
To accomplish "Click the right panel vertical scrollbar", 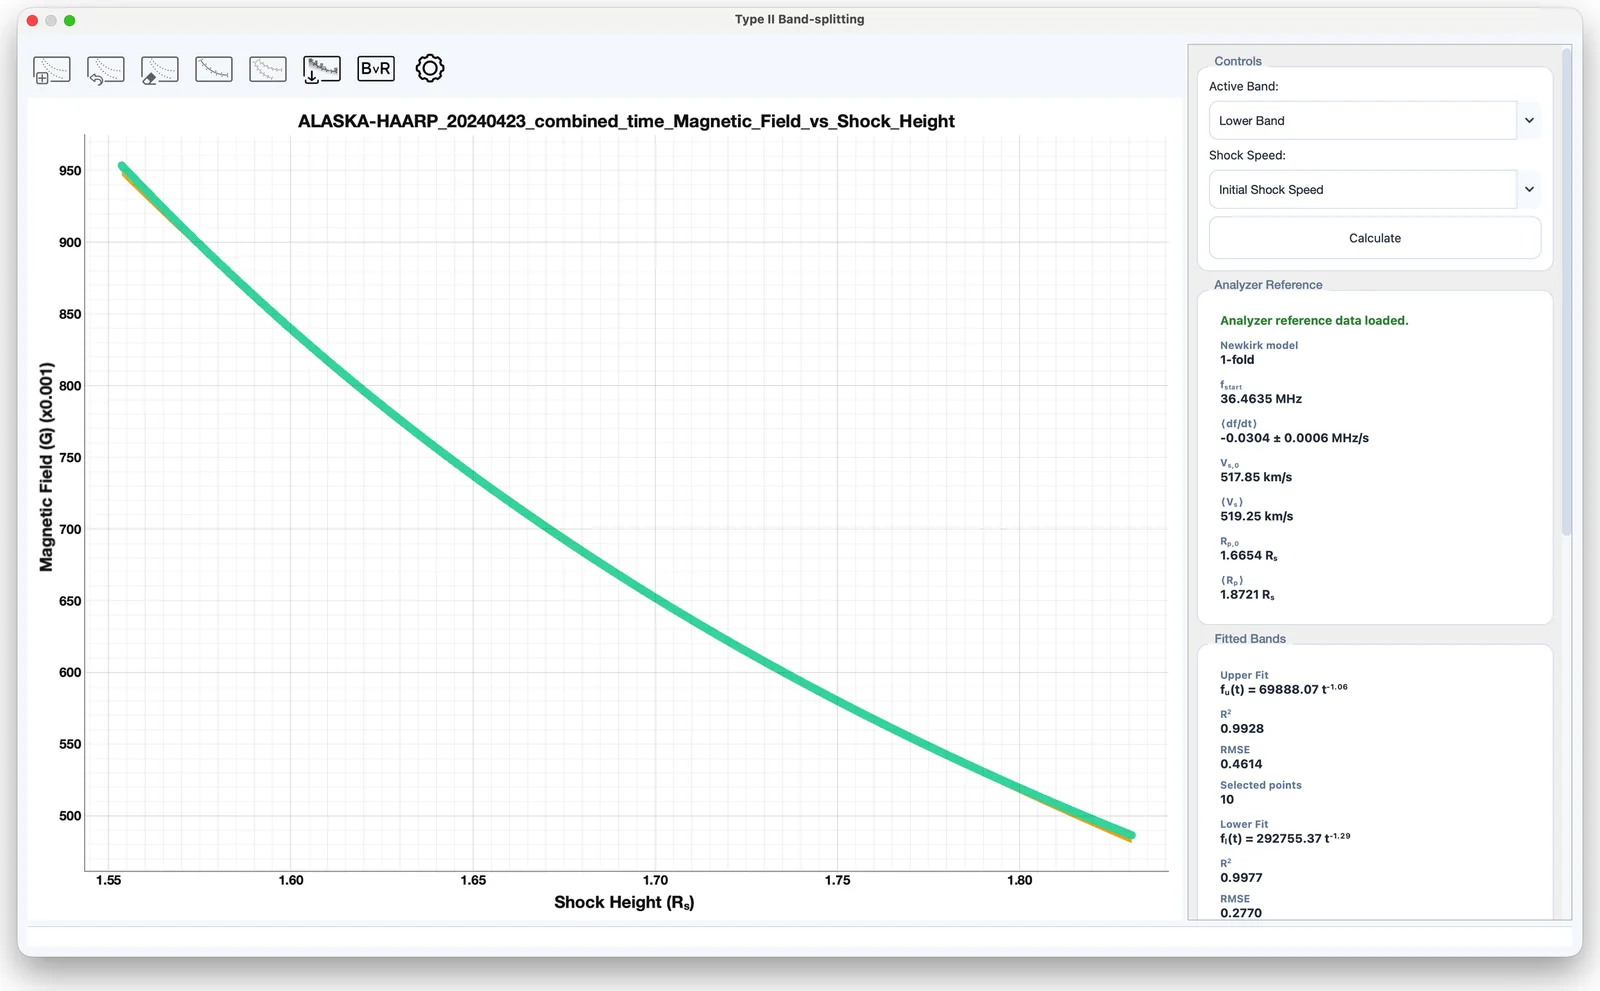I will [x=1566, y=290].
